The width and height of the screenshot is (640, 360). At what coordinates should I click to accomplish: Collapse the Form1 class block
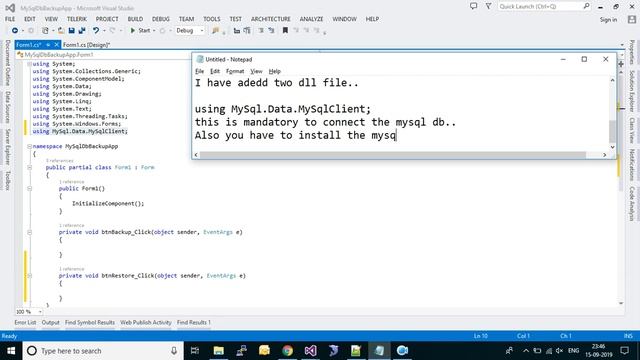(29, 167)
